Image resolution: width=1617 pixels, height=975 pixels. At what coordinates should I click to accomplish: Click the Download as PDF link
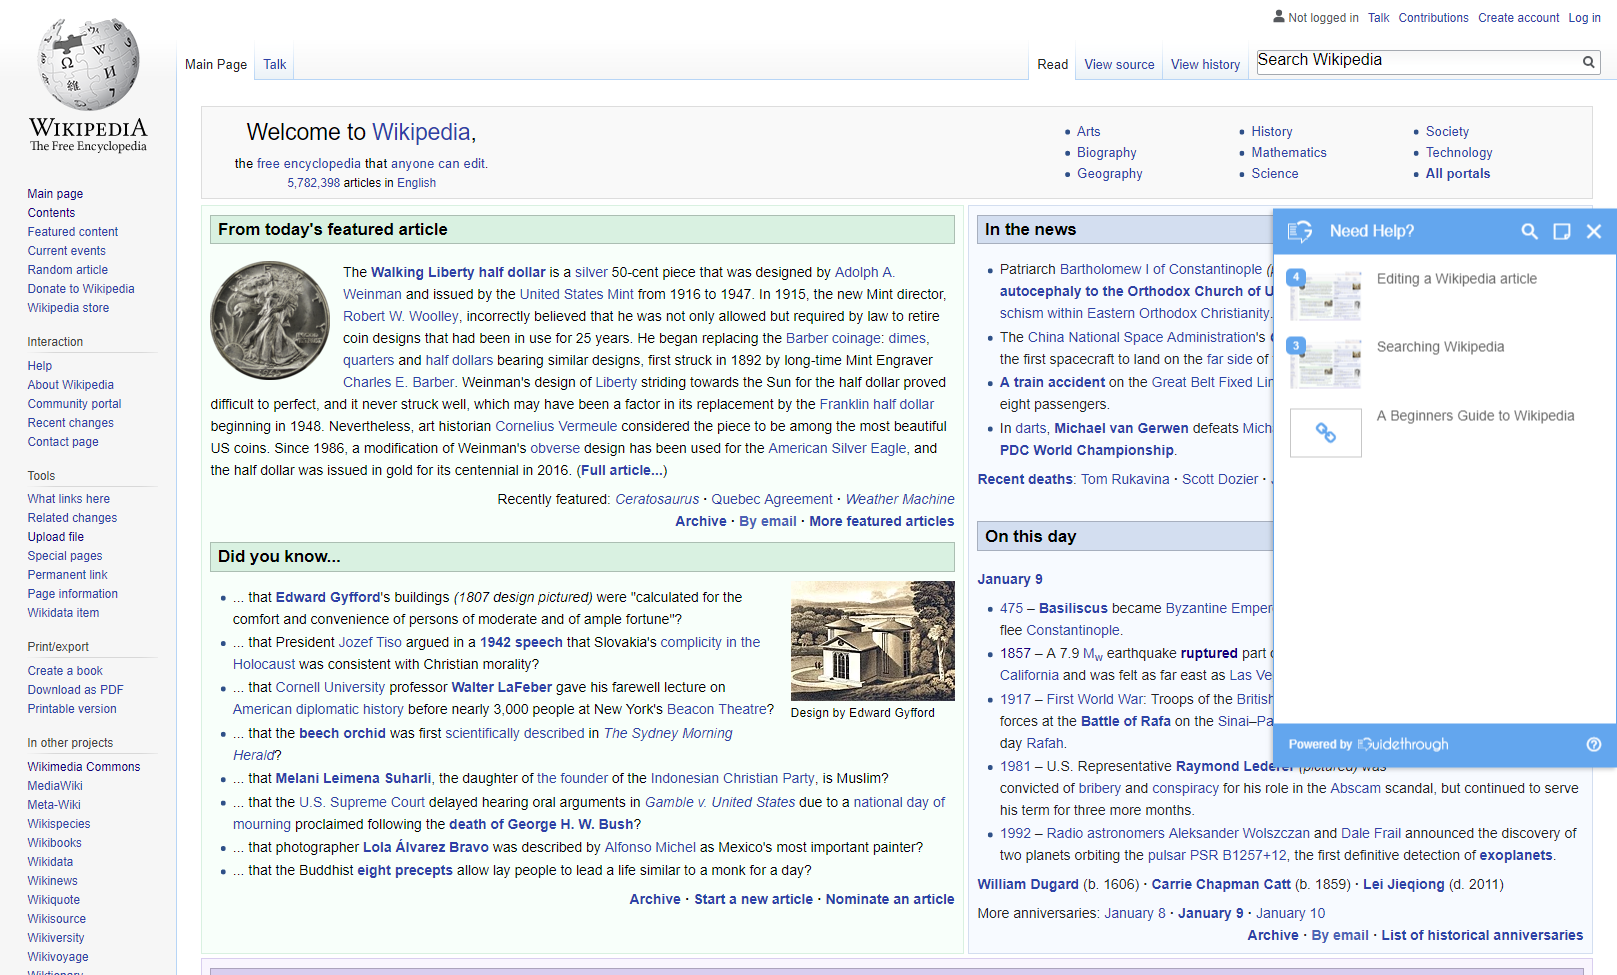(x=76, y=690)
